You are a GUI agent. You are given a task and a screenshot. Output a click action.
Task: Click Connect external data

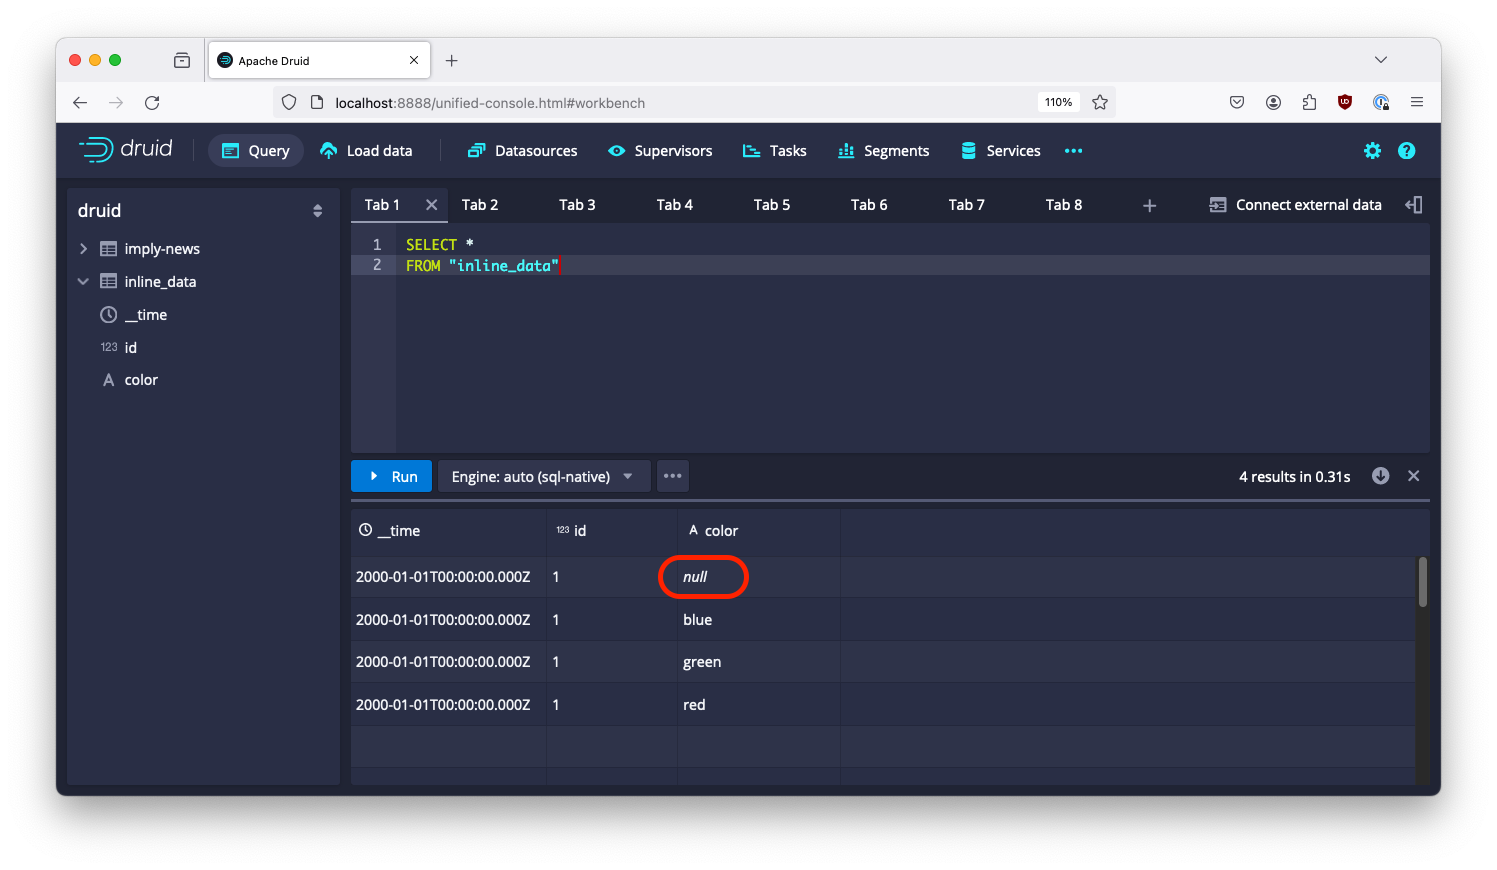(1295, 204)
